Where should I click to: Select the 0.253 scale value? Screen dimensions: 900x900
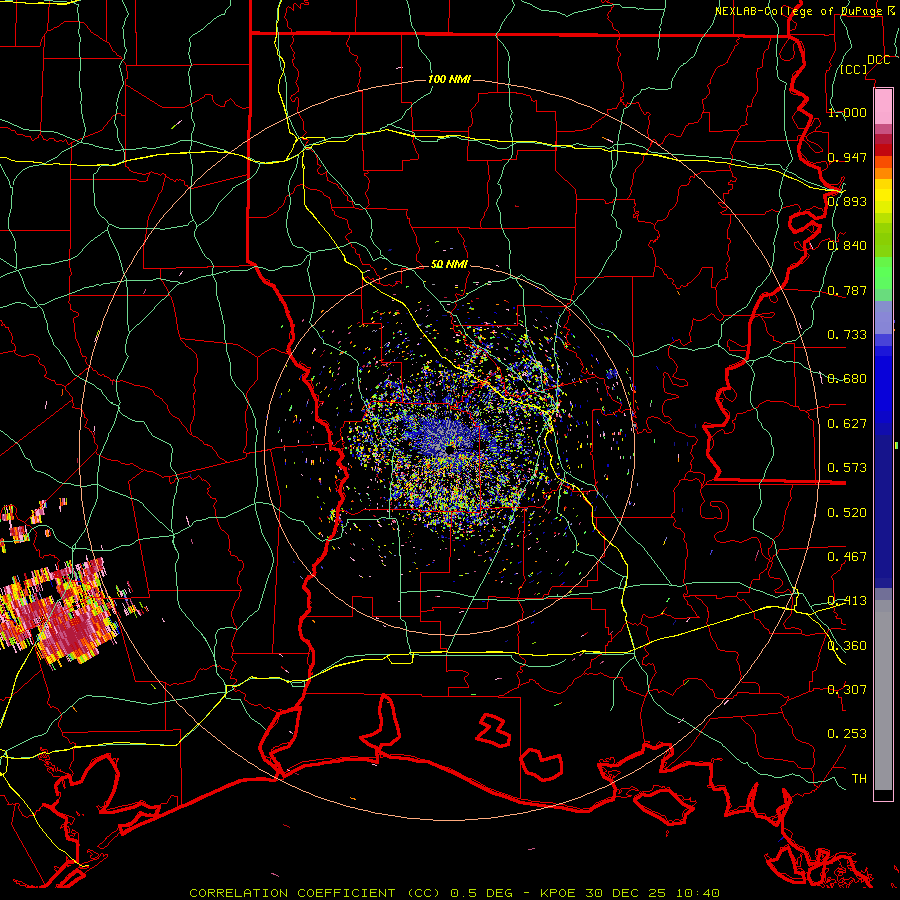point(847,734)
